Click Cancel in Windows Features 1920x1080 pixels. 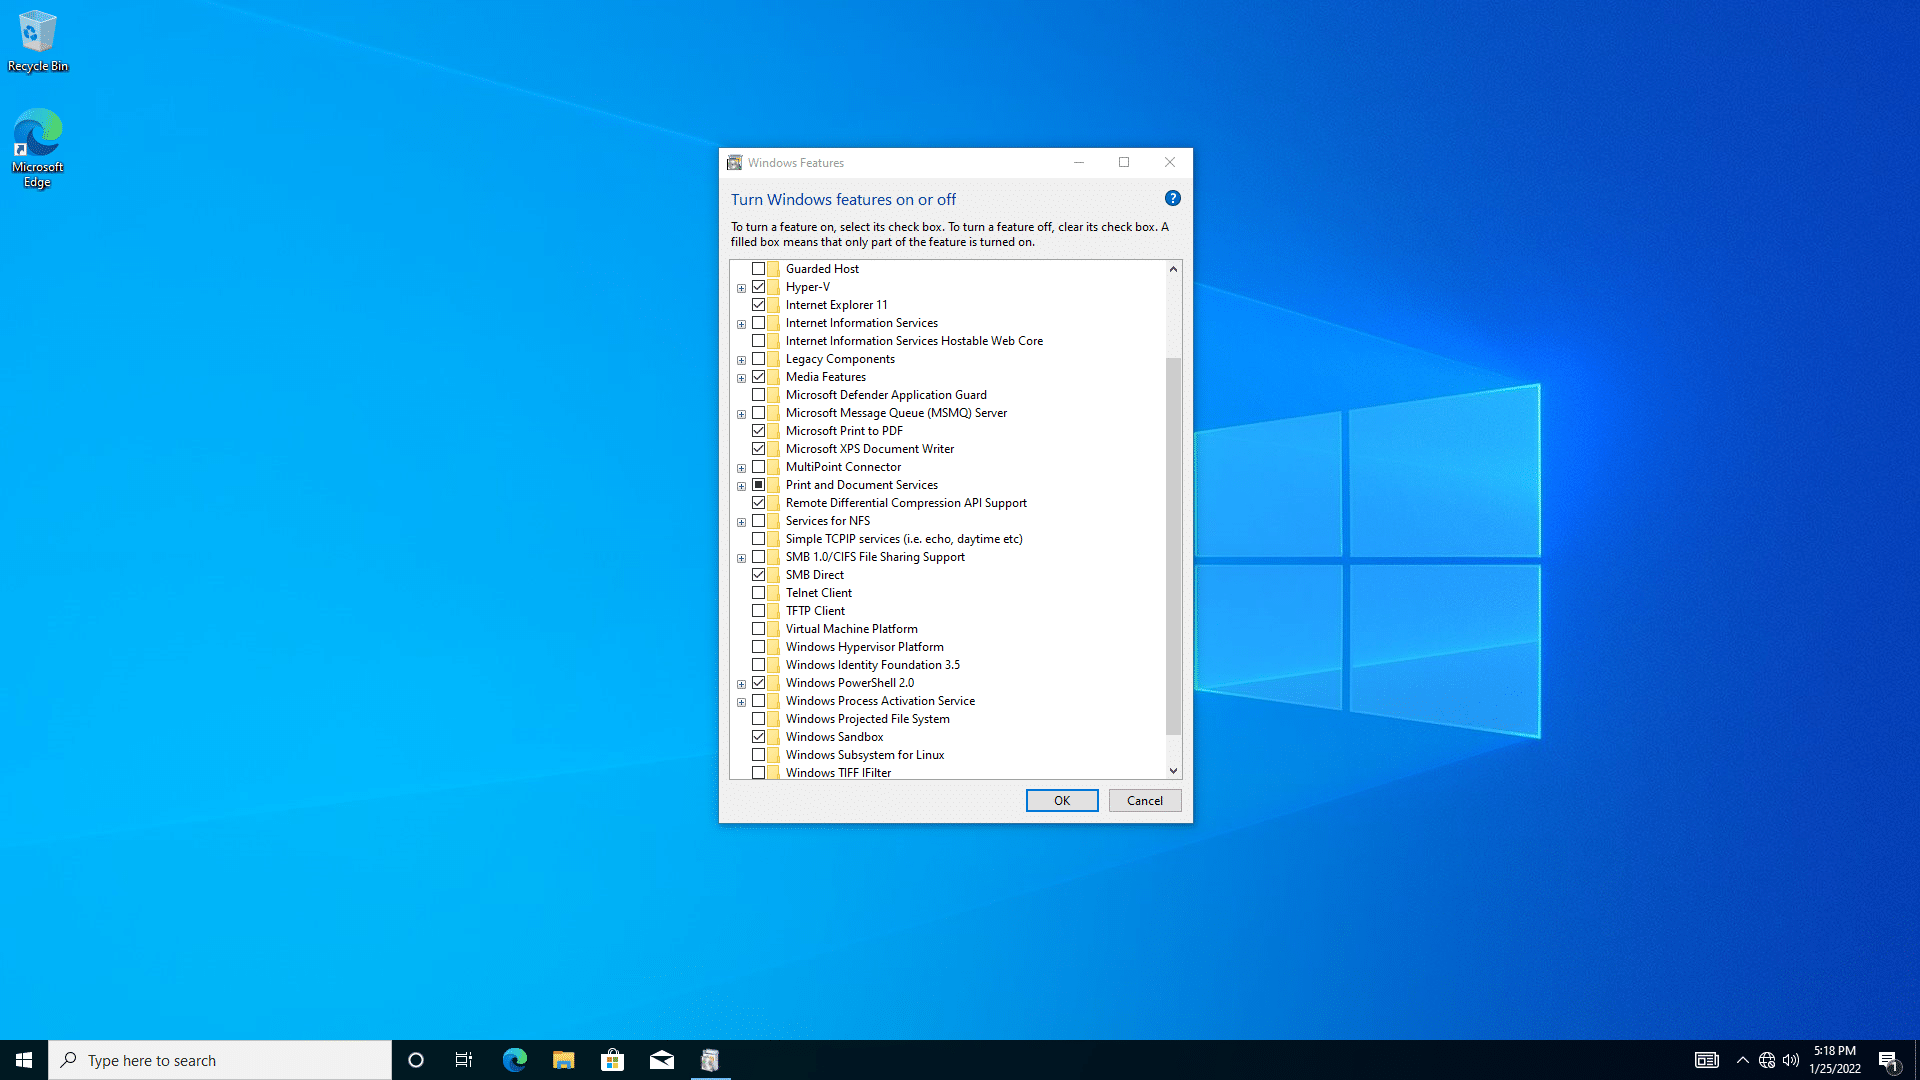(x=1145, y=801)
